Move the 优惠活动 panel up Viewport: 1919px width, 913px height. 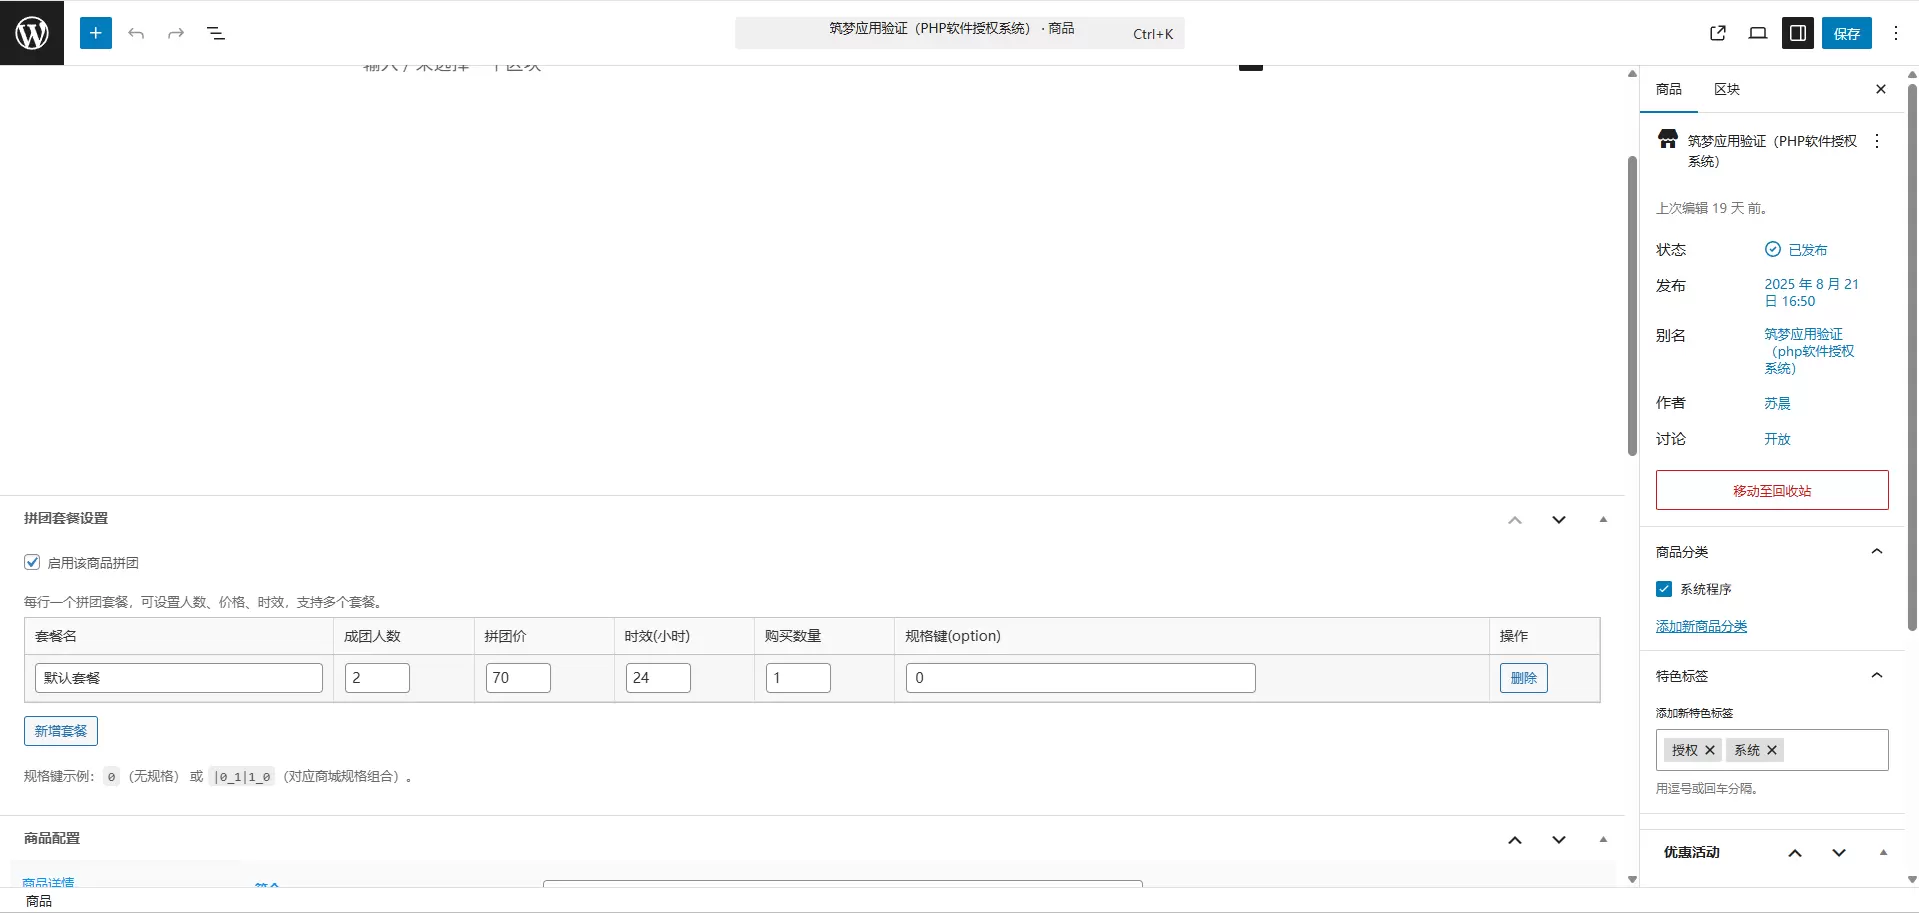(x=1795, y=853)
